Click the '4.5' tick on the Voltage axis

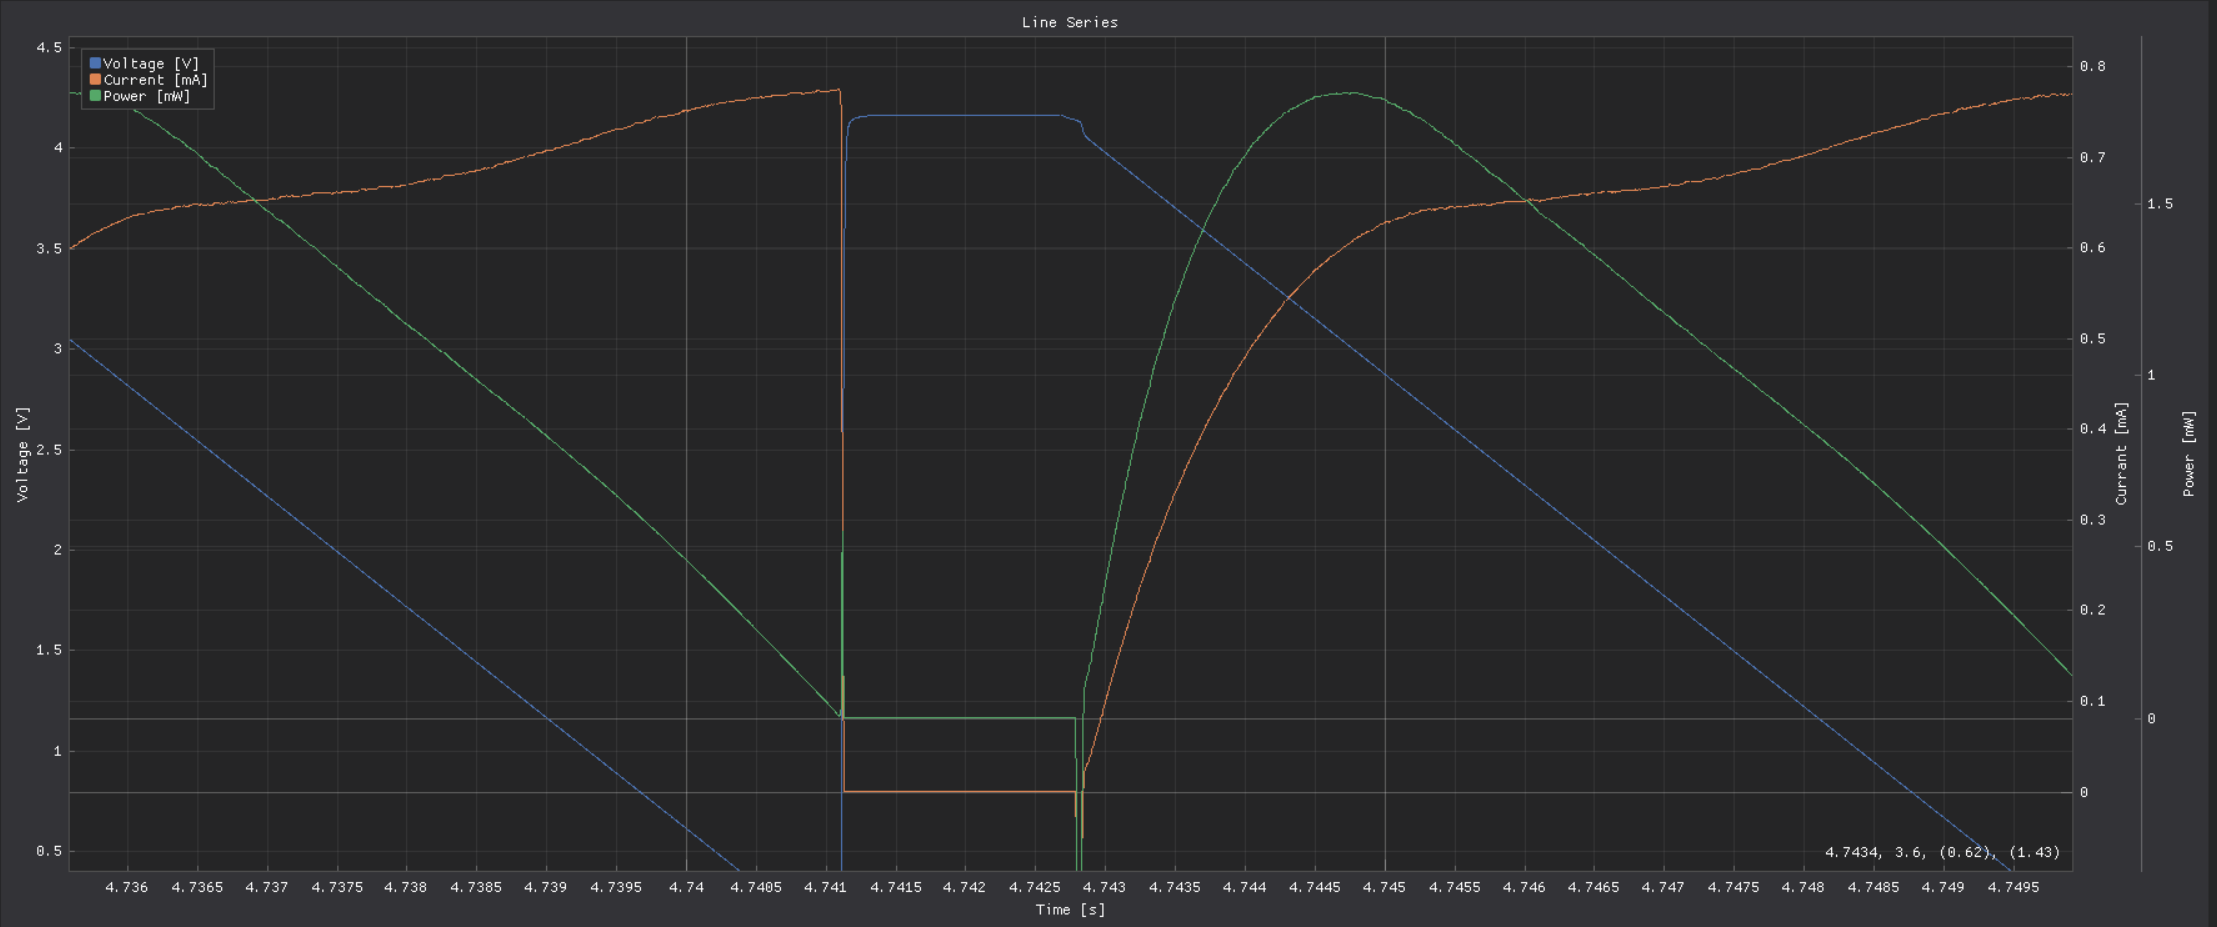click(49, 47)
